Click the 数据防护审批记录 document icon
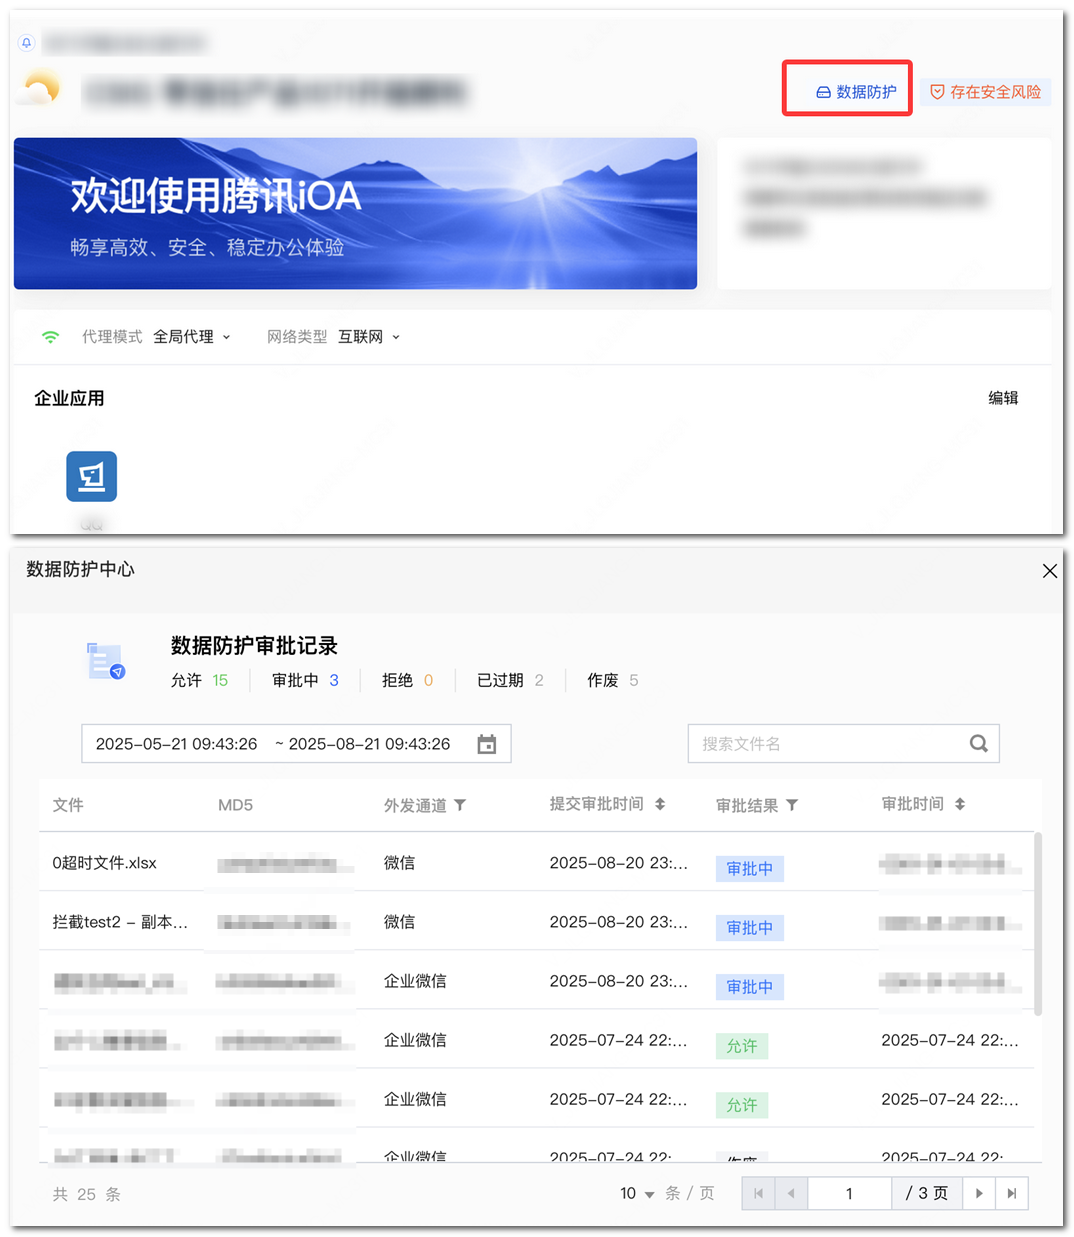The width and height of the screenshot is (1074, 1237). (105, 662)
